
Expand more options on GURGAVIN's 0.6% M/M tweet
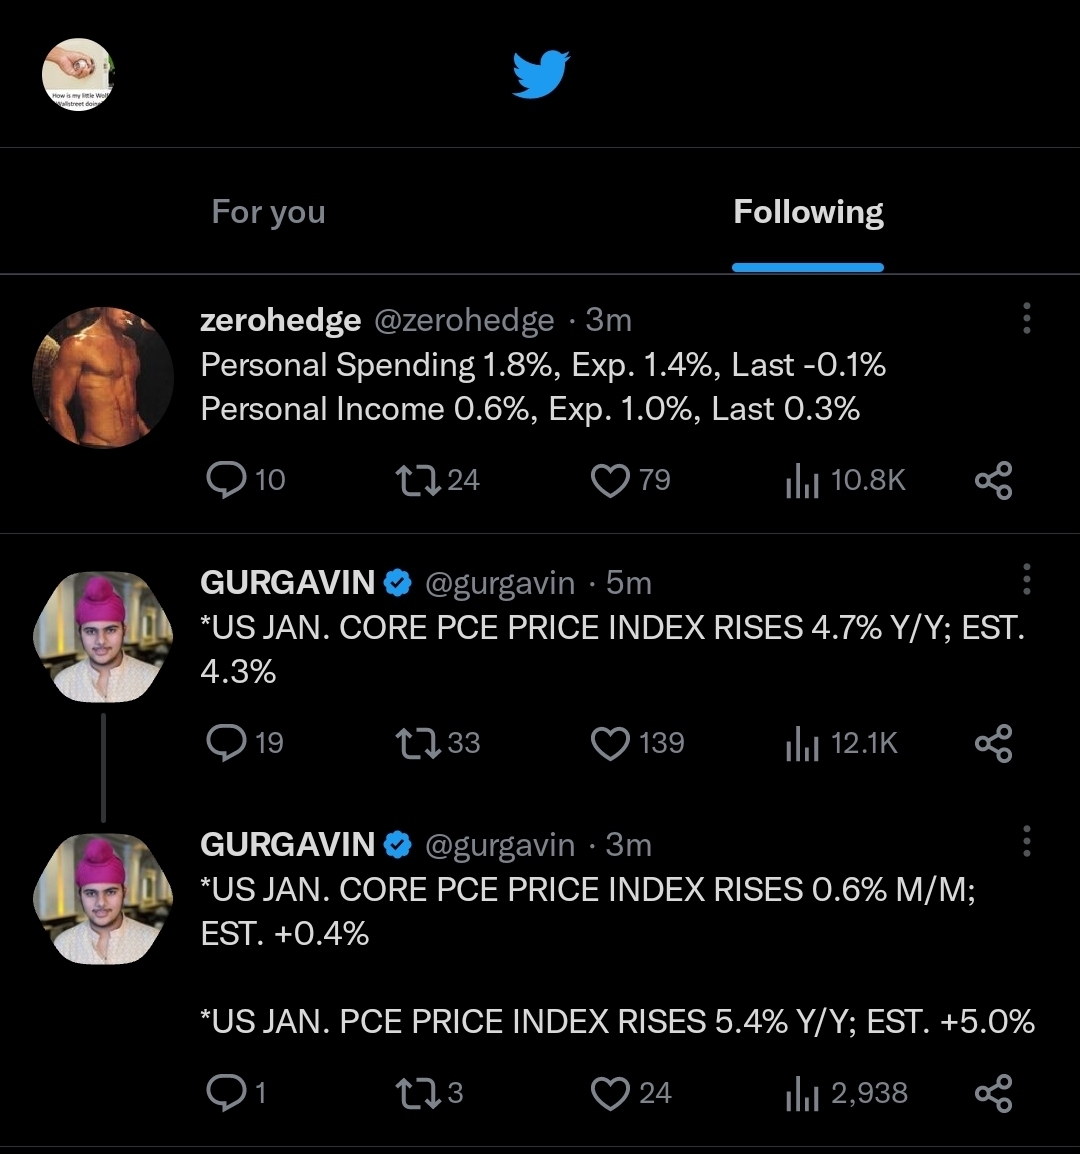pyautogui.click(x=1026, y=842)
